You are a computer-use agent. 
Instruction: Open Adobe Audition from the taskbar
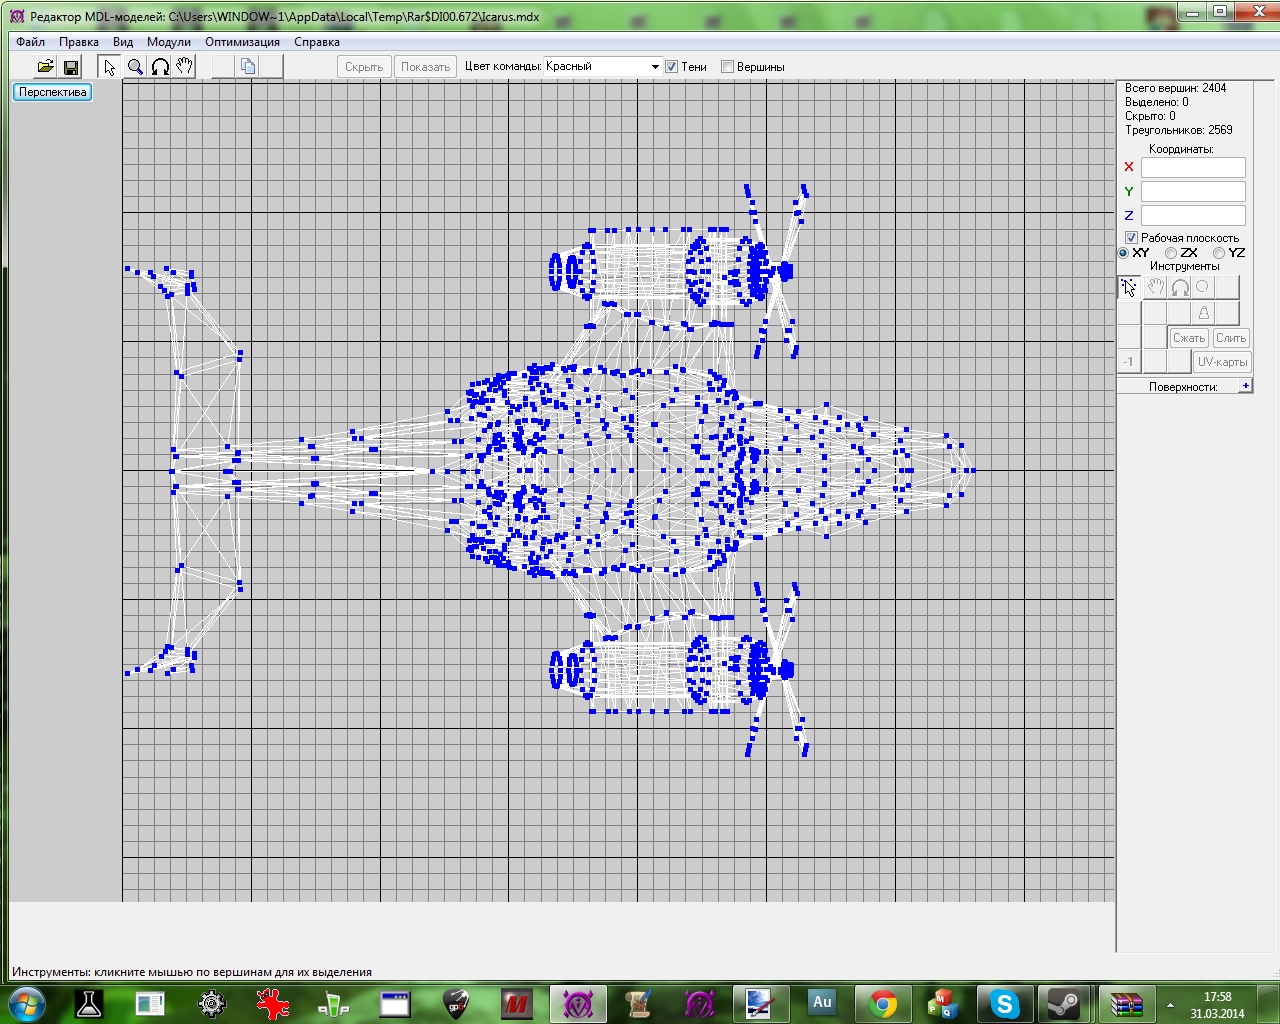(822, 1003)
